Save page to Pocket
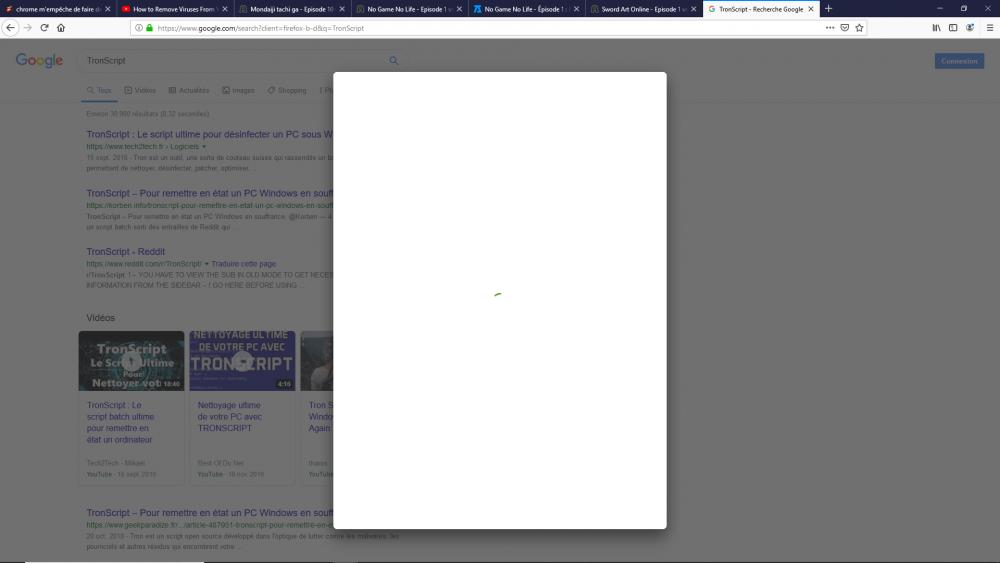 [844, 28]
